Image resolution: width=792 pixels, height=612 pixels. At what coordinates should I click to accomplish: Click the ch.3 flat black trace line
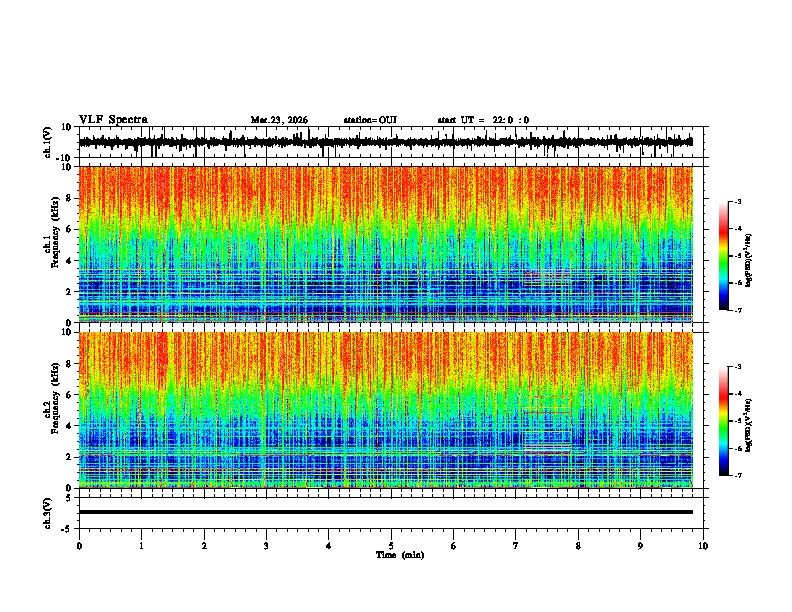(x=385, y=512)
